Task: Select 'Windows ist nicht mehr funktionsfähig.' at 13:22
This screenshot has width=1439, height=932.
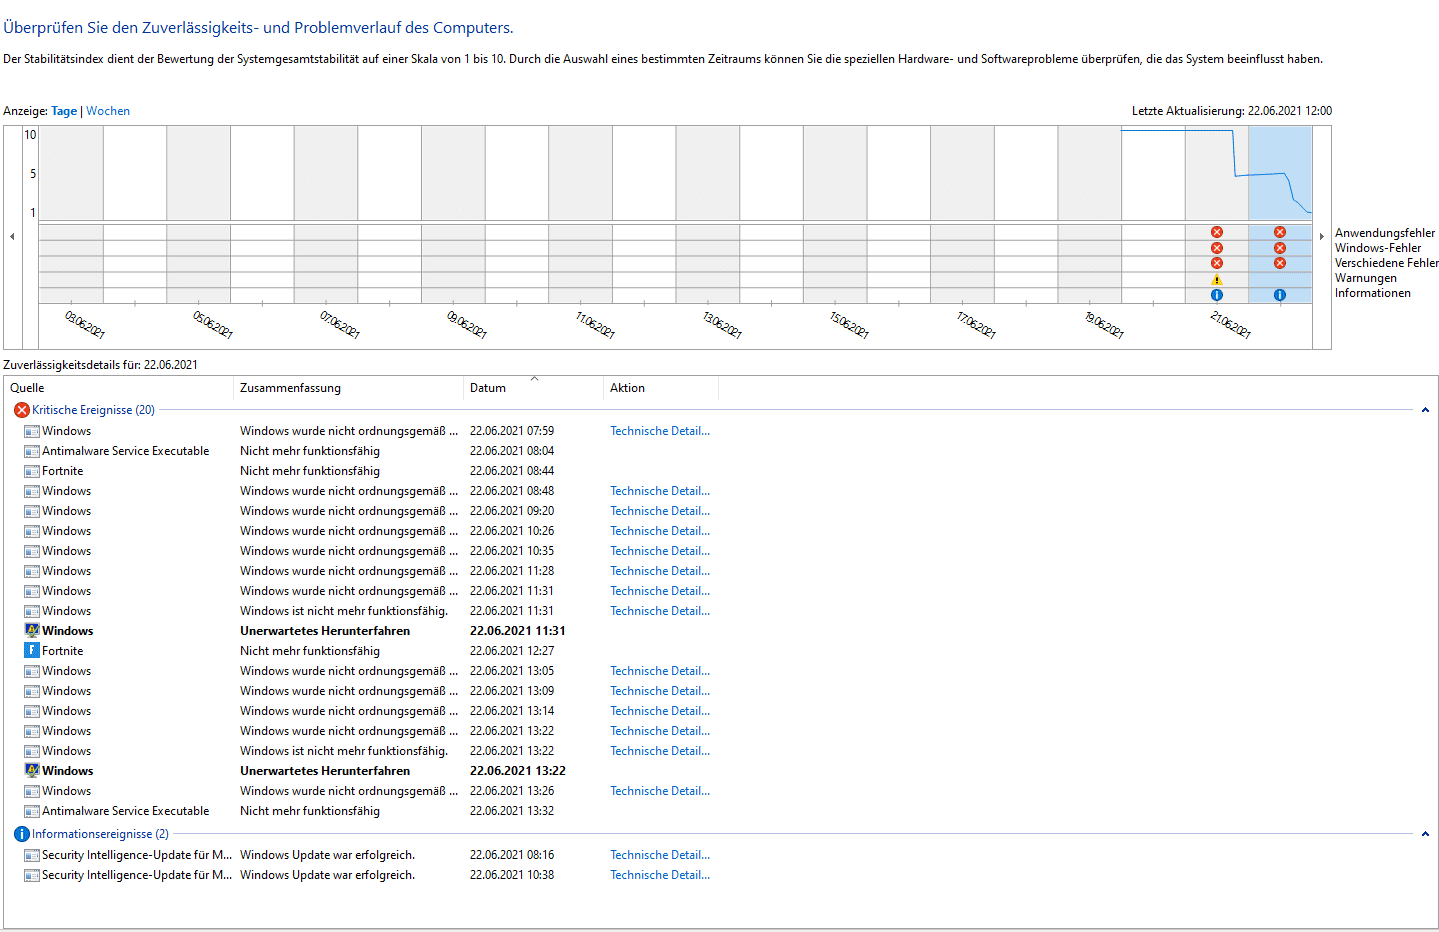Action: point(344,751)
